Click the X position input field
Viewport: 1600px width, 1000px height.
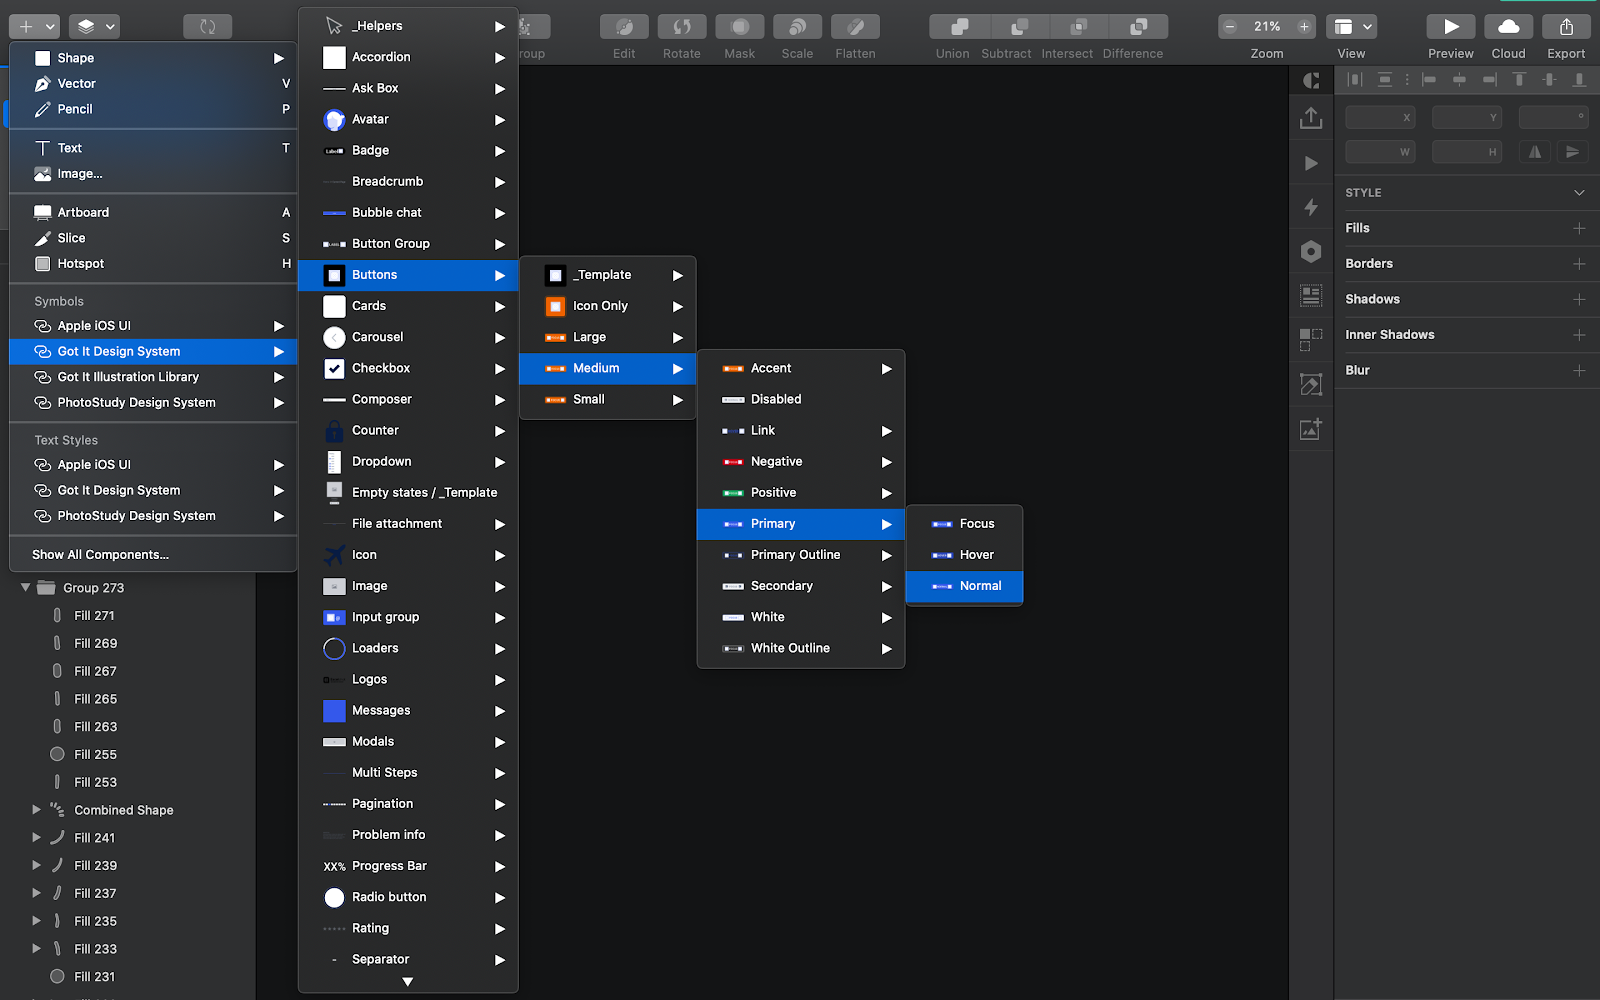click(x=1380, y=118)
